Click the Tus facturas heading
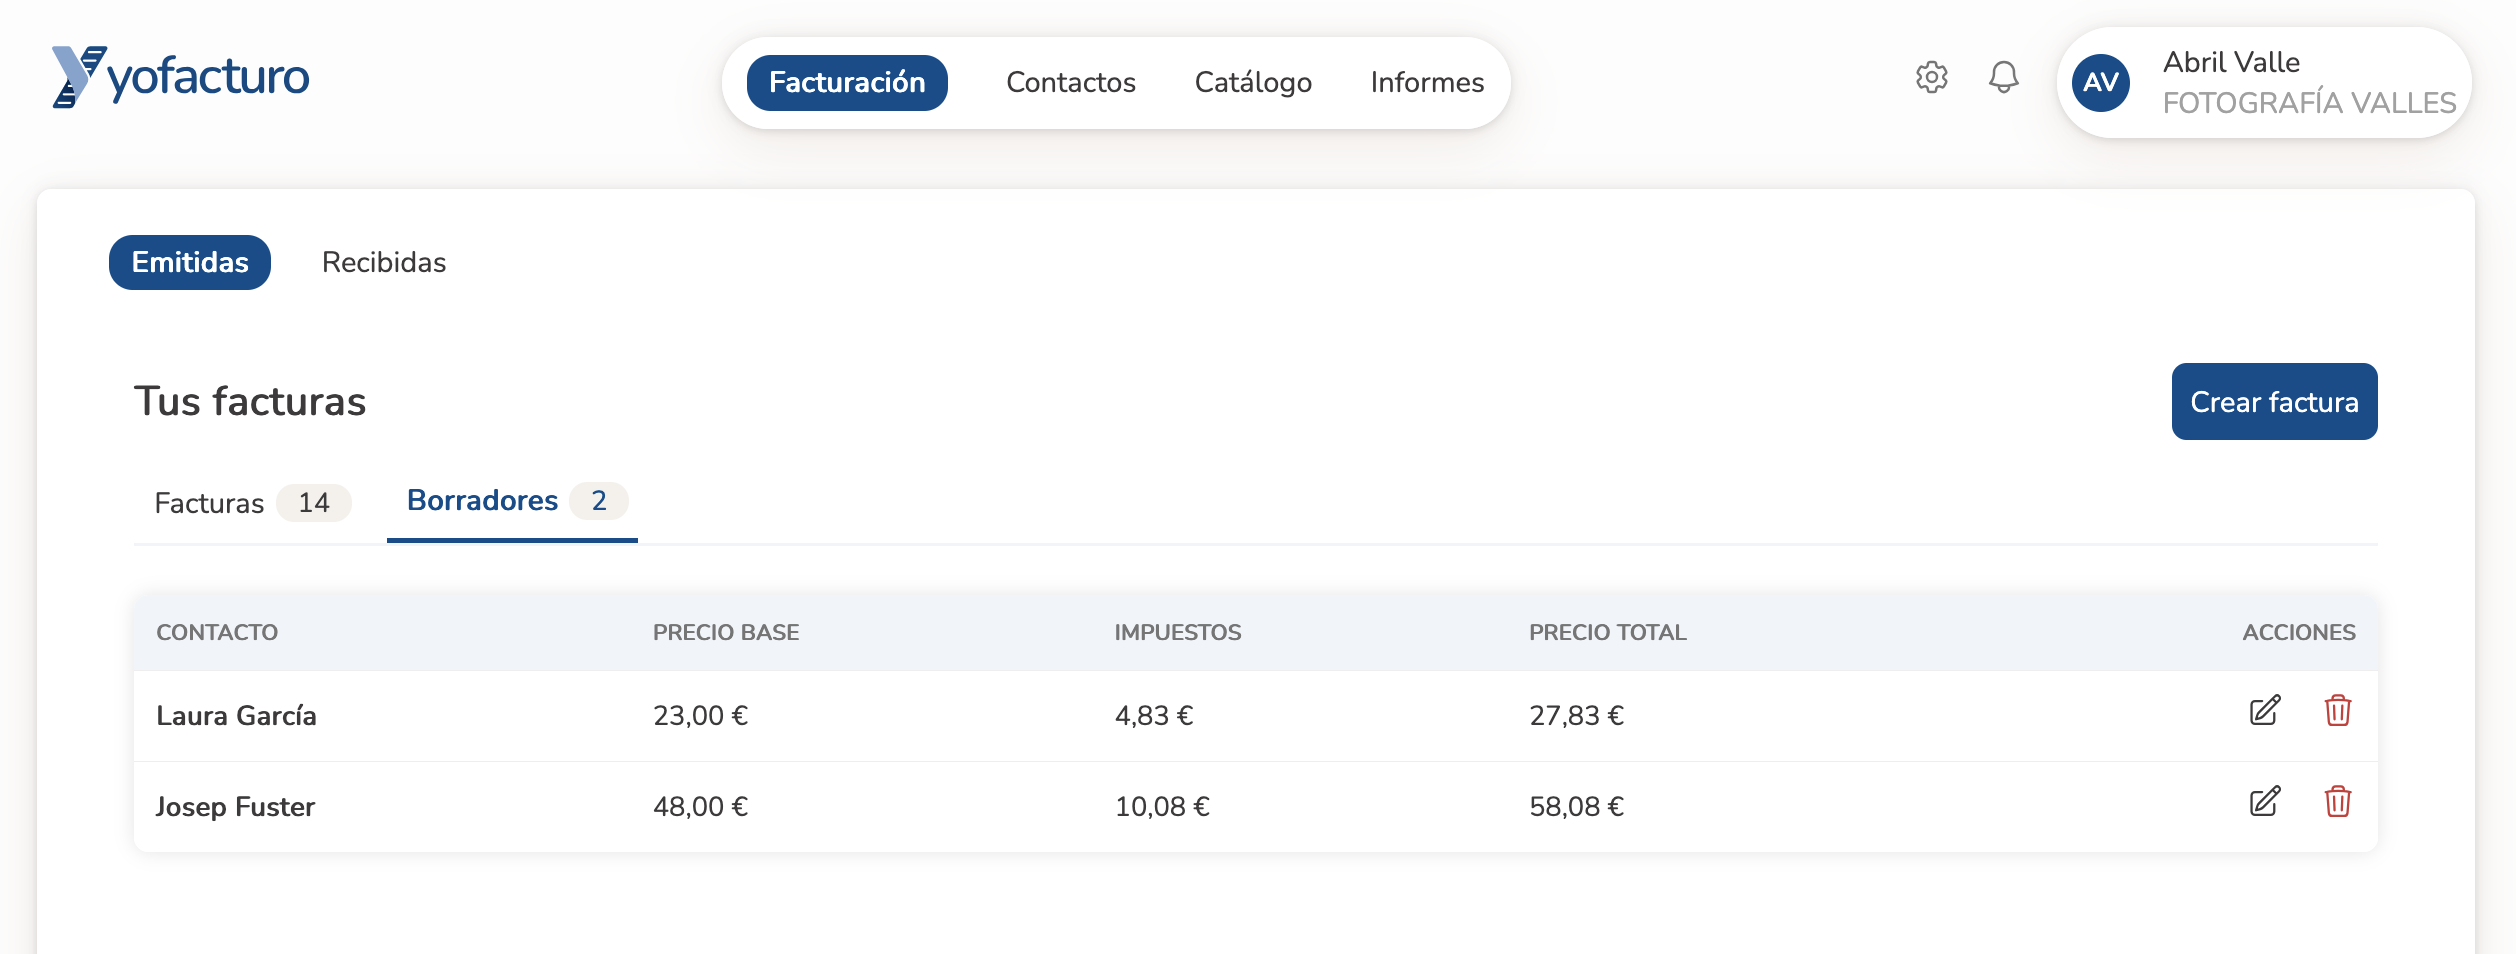 pyautogui.click(x=250, y=402)
